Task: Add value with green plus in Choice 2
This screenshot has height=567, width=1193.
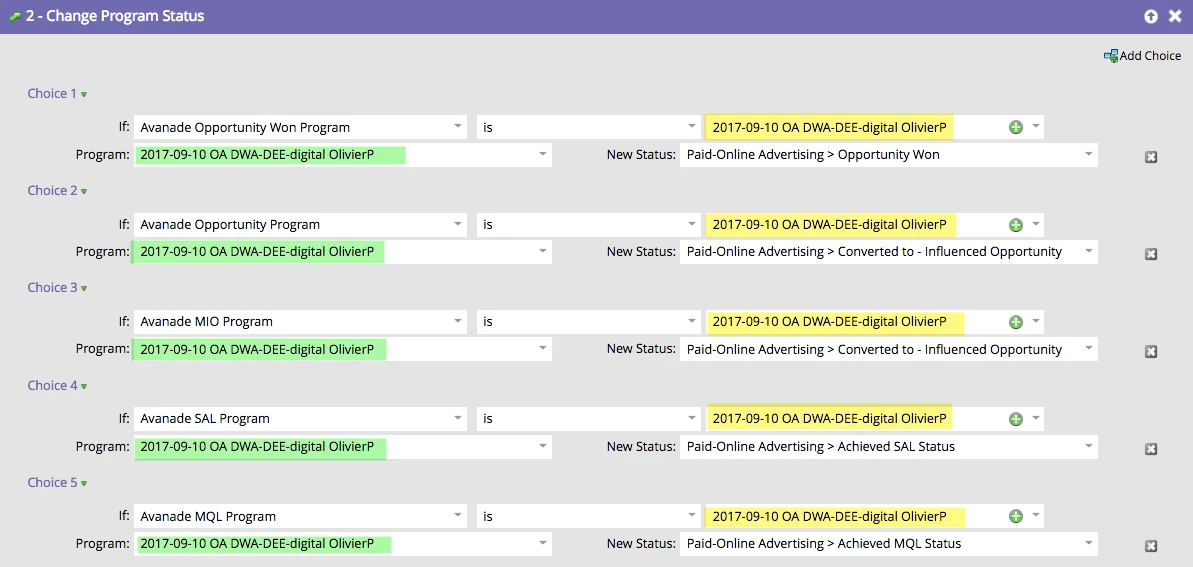Action: pos(1016,225)
